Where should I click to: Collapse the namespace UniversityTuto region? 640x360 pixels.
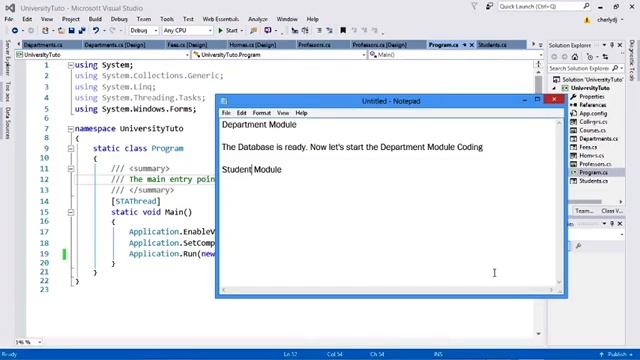click(x=71, y=129)
